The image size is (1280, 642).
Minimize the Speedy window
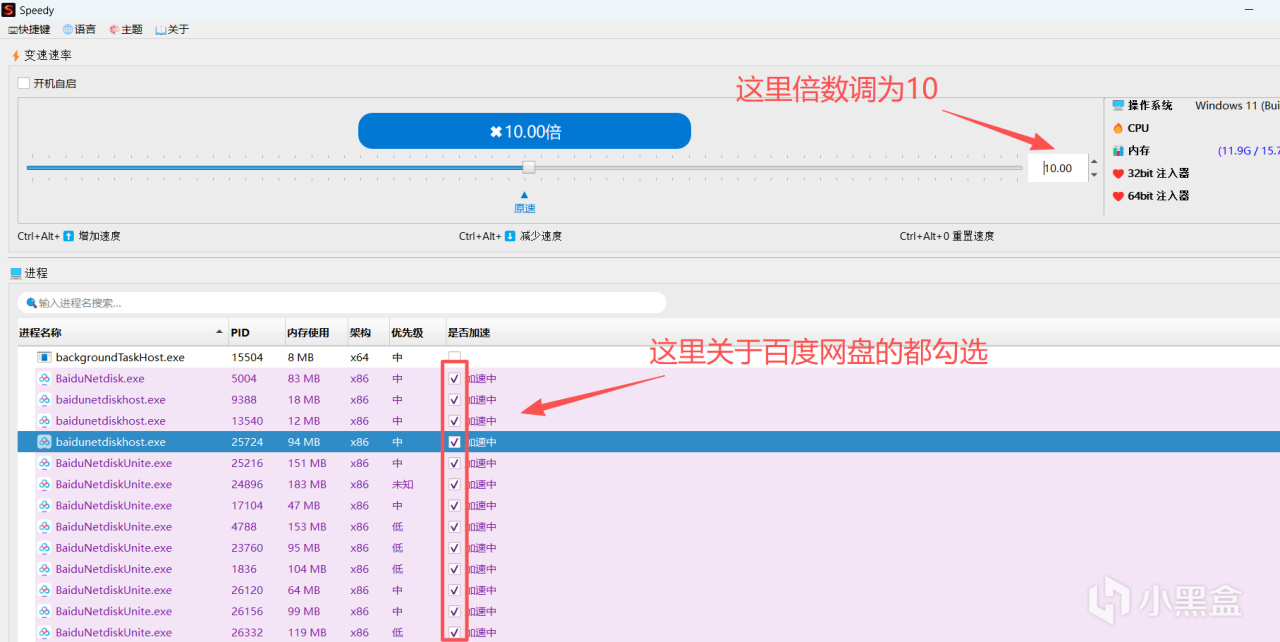(x=1247, y=9)
